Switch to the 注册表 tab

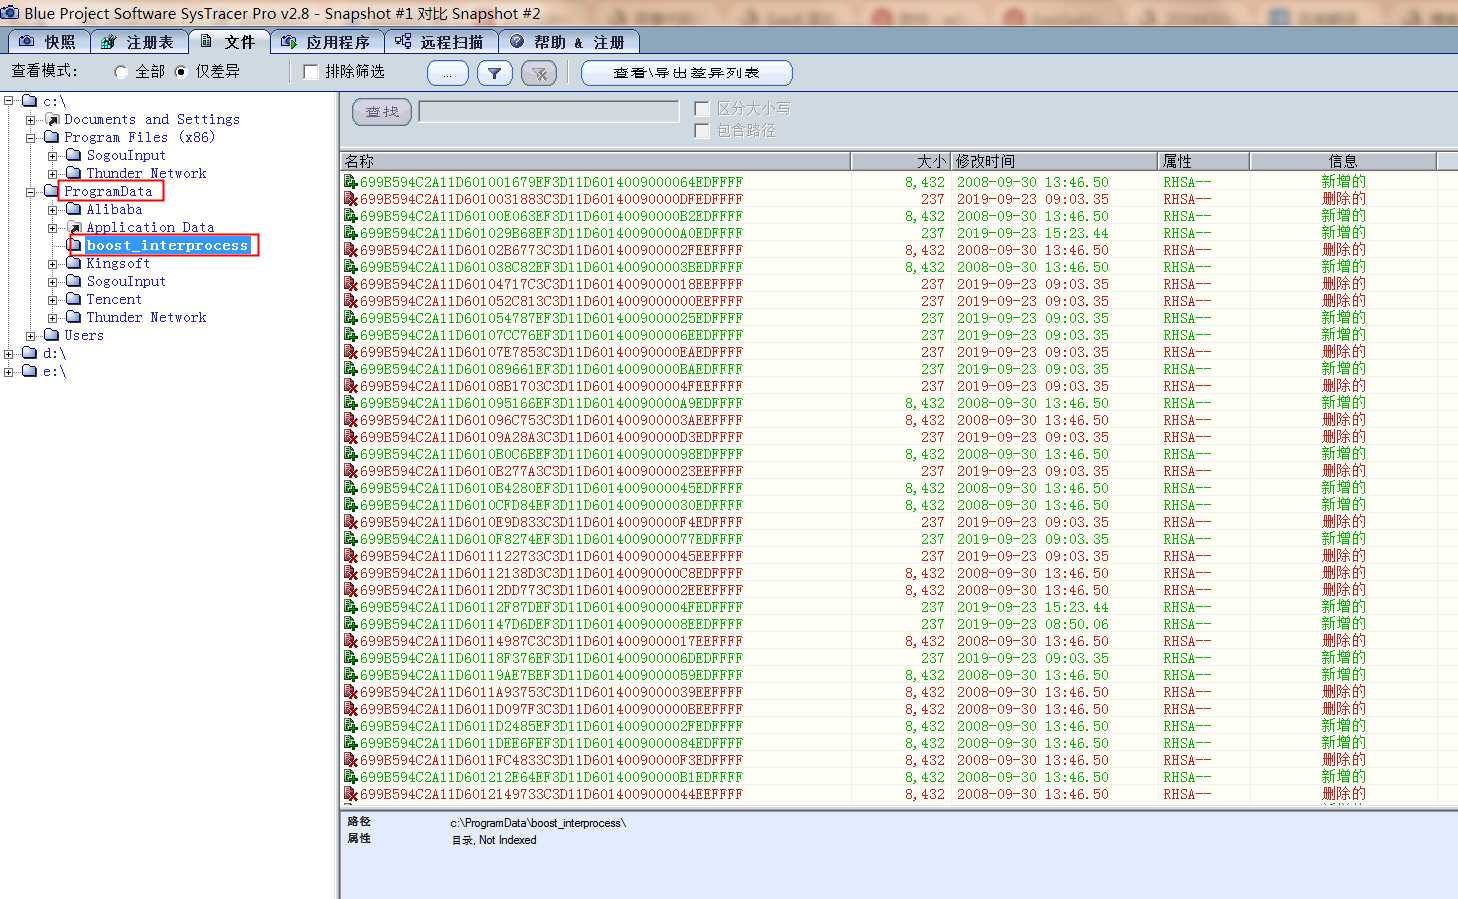138,41
